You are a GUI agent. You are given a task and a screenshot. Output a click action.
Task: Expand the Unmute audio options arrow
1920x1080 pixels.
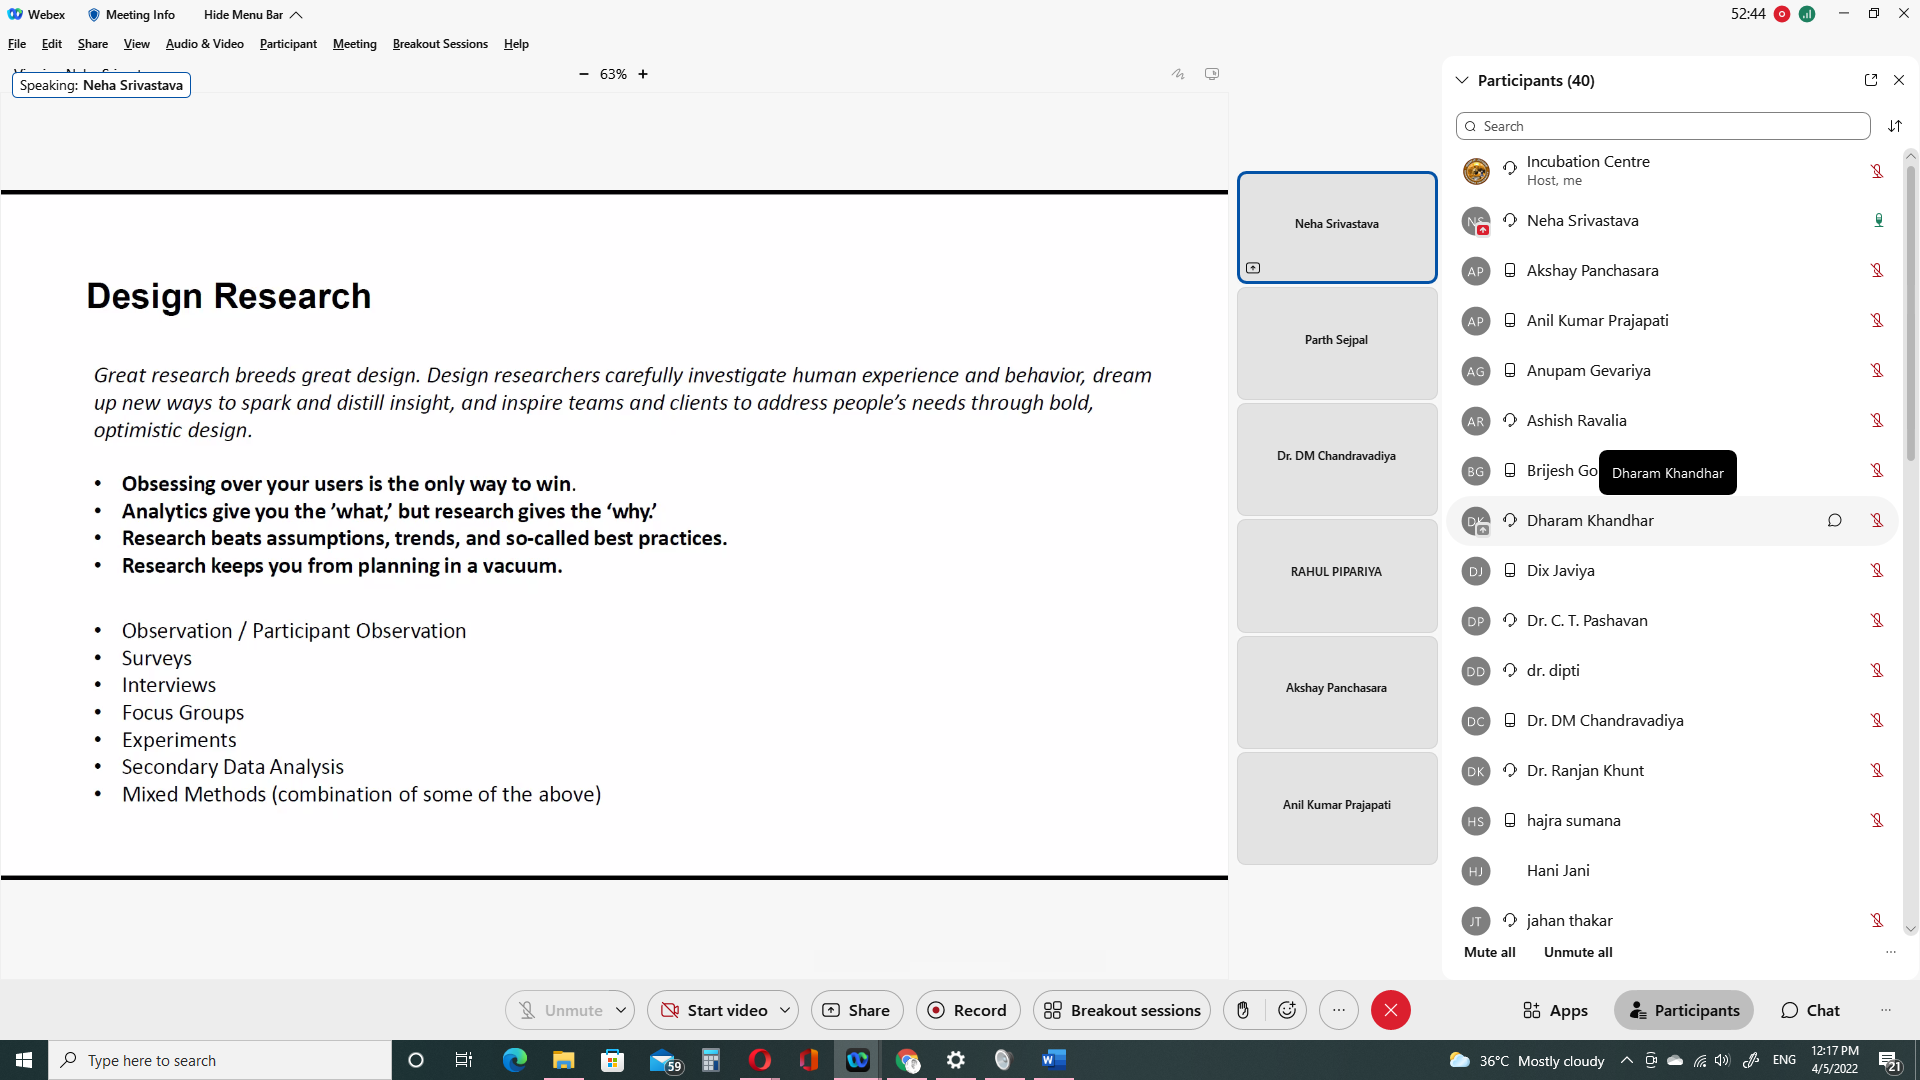(621, 1010)
